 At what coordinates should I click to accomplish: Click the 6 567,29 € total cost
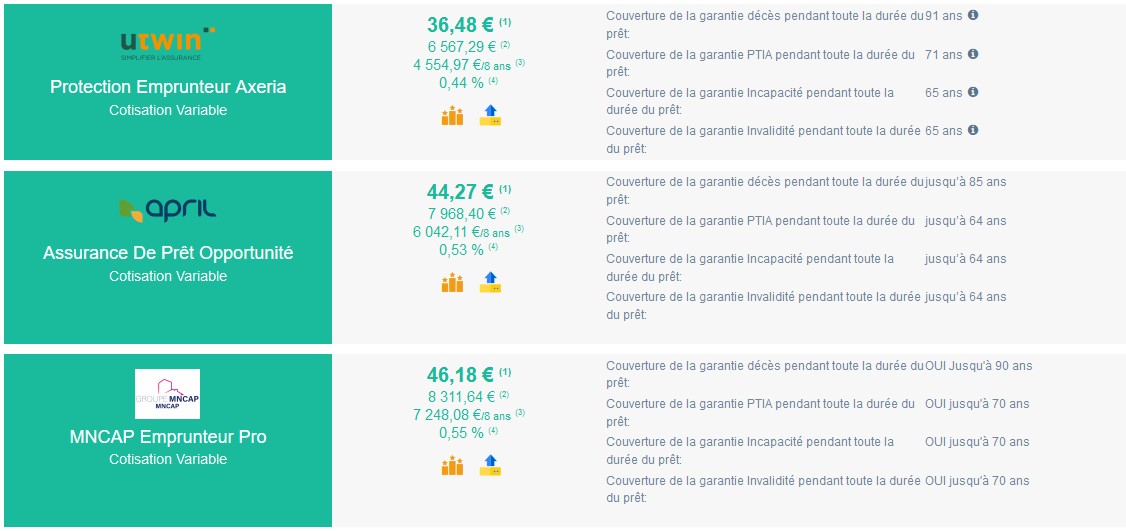[463, 47]
